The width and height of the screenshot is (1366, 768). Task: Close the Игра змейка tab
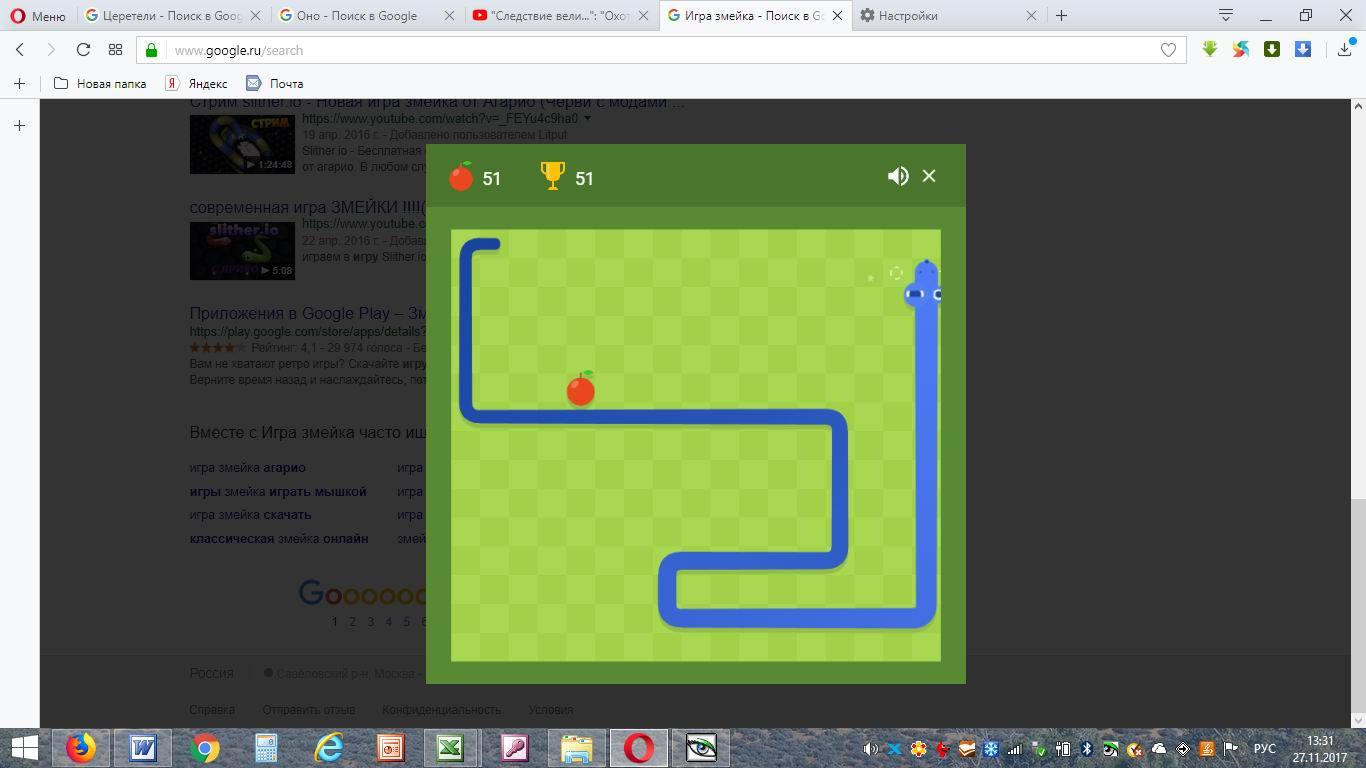836,15
